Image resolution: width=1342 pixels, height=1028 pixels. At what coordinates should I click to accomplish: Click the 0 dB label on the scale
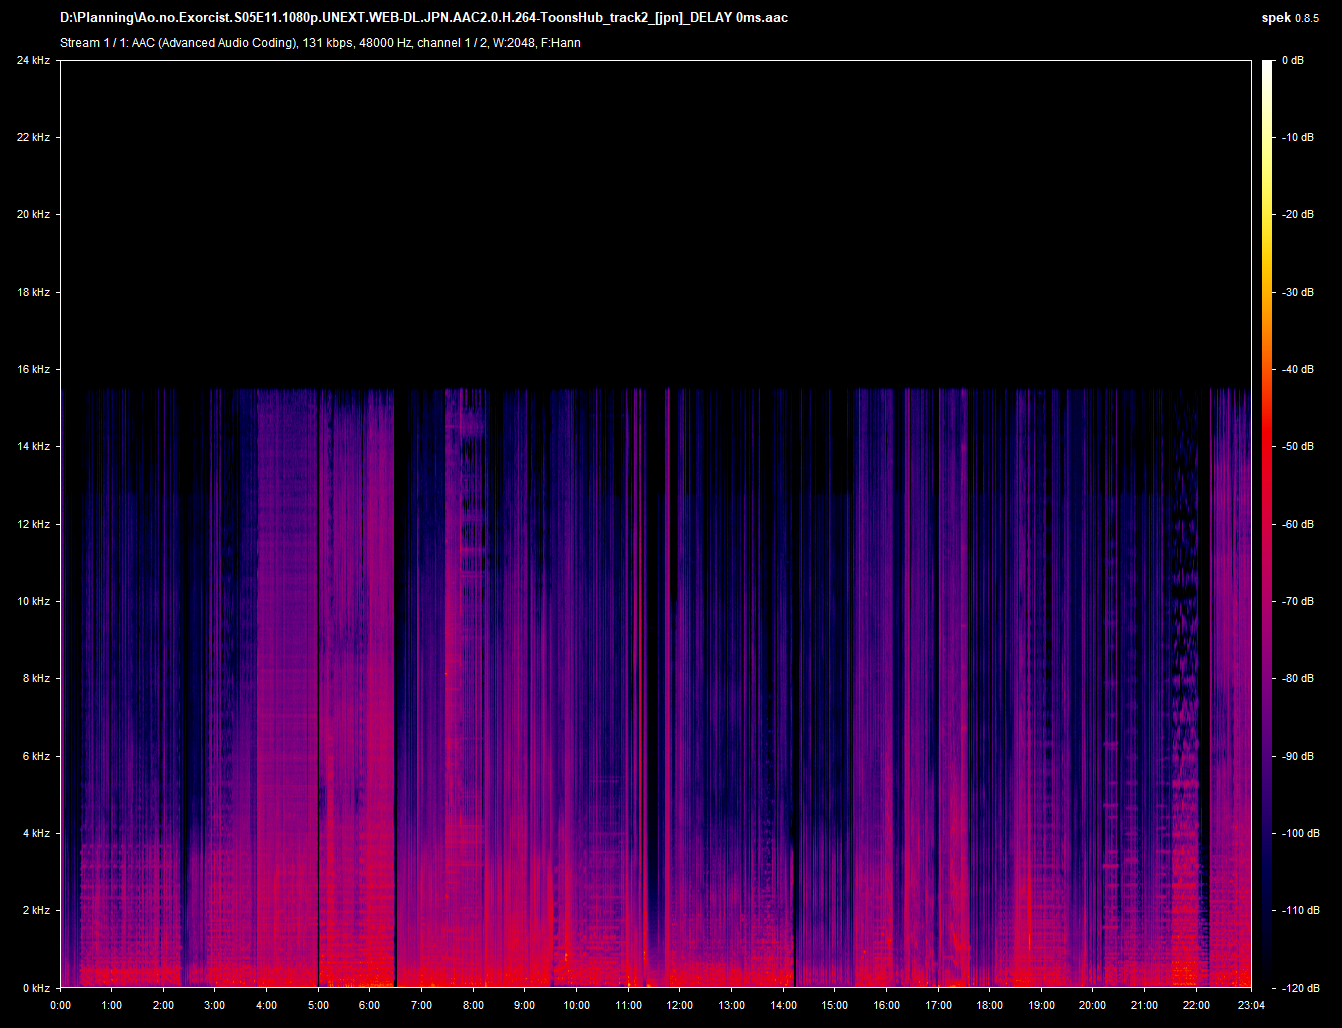1293,61
